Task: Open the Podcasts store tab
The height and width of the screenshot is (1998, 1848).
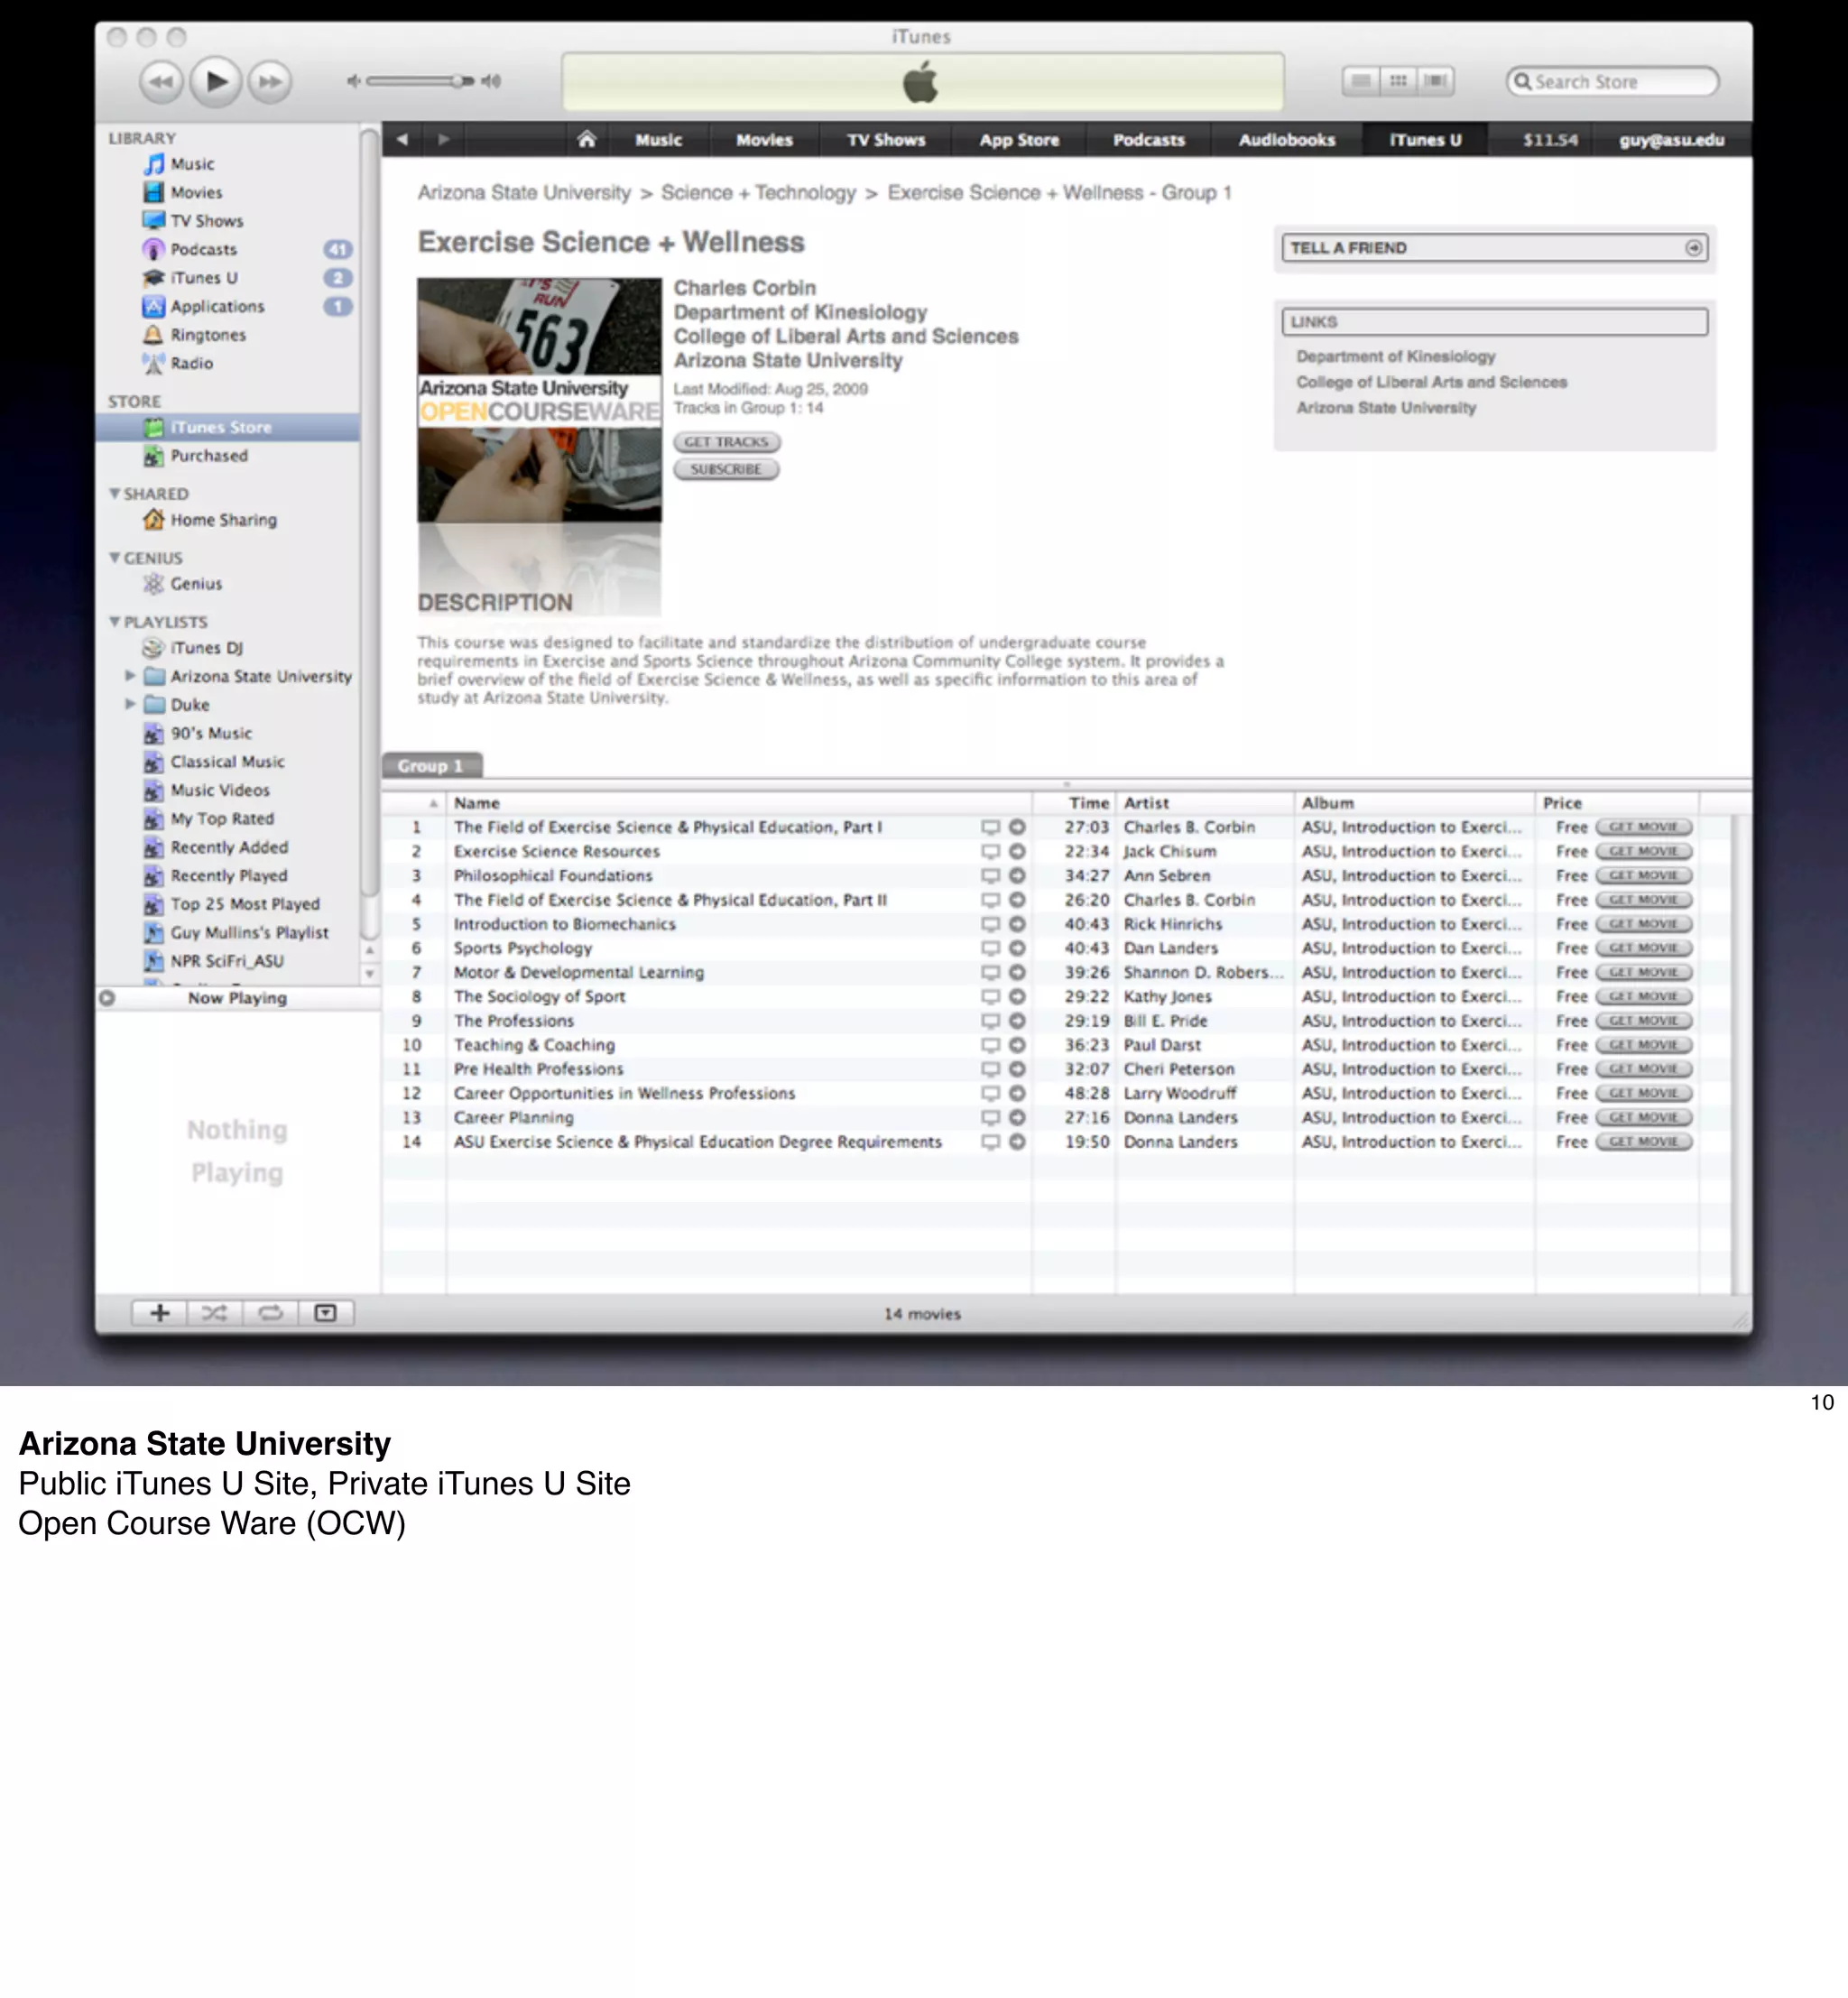Action: point(1149,140)
